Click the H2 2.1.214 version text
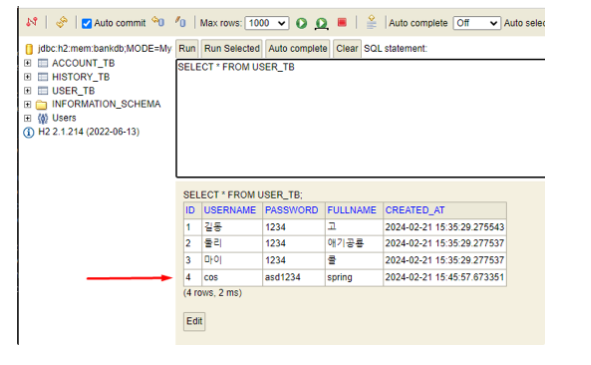The width and height of the screenshot is (591, 365). click(x=89, y=132)
